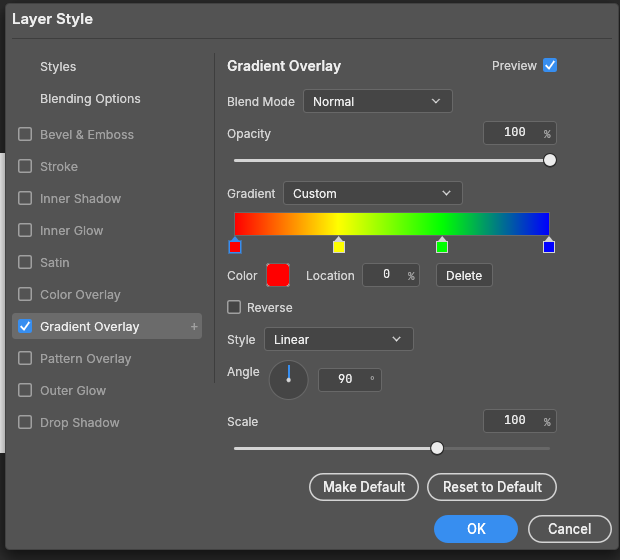Select the blue gradient color stop
Viewport: 620px width, 560px height.
pyautogui.click(x=549, y=246)
